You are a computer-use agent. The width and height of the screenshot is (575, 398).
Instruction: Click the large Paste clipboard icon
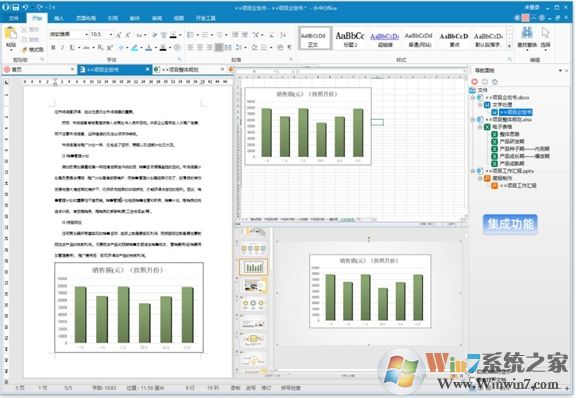[11, 33]
